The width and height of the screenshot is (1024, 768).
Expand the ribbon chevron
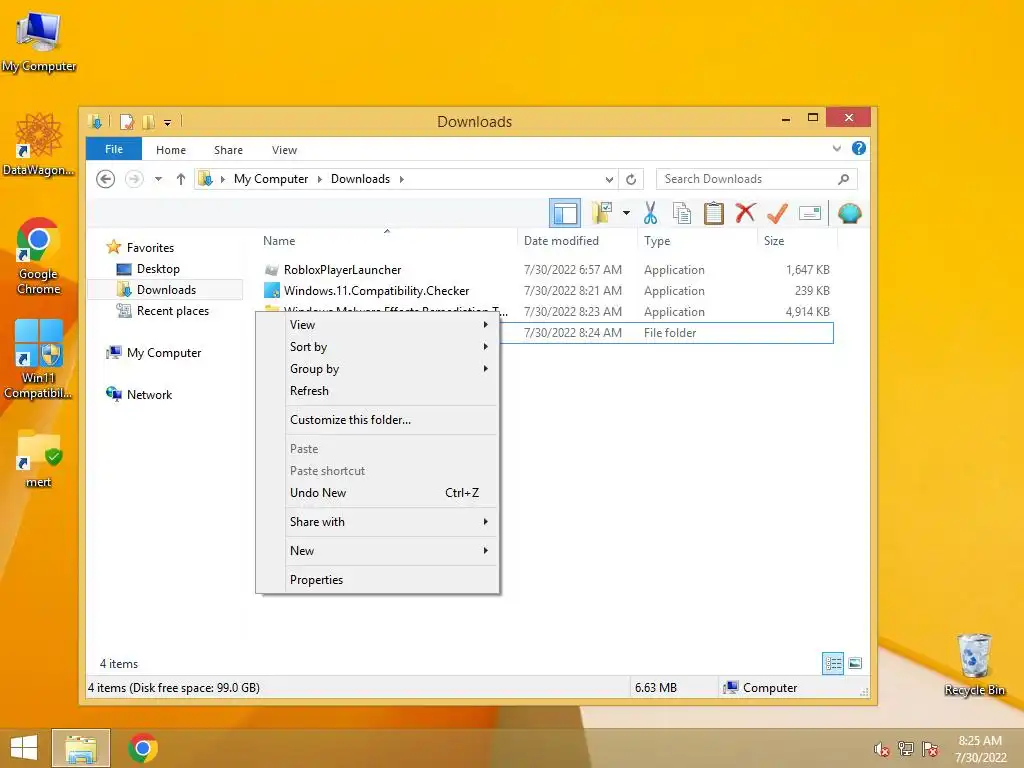click(x=837, y=148)
